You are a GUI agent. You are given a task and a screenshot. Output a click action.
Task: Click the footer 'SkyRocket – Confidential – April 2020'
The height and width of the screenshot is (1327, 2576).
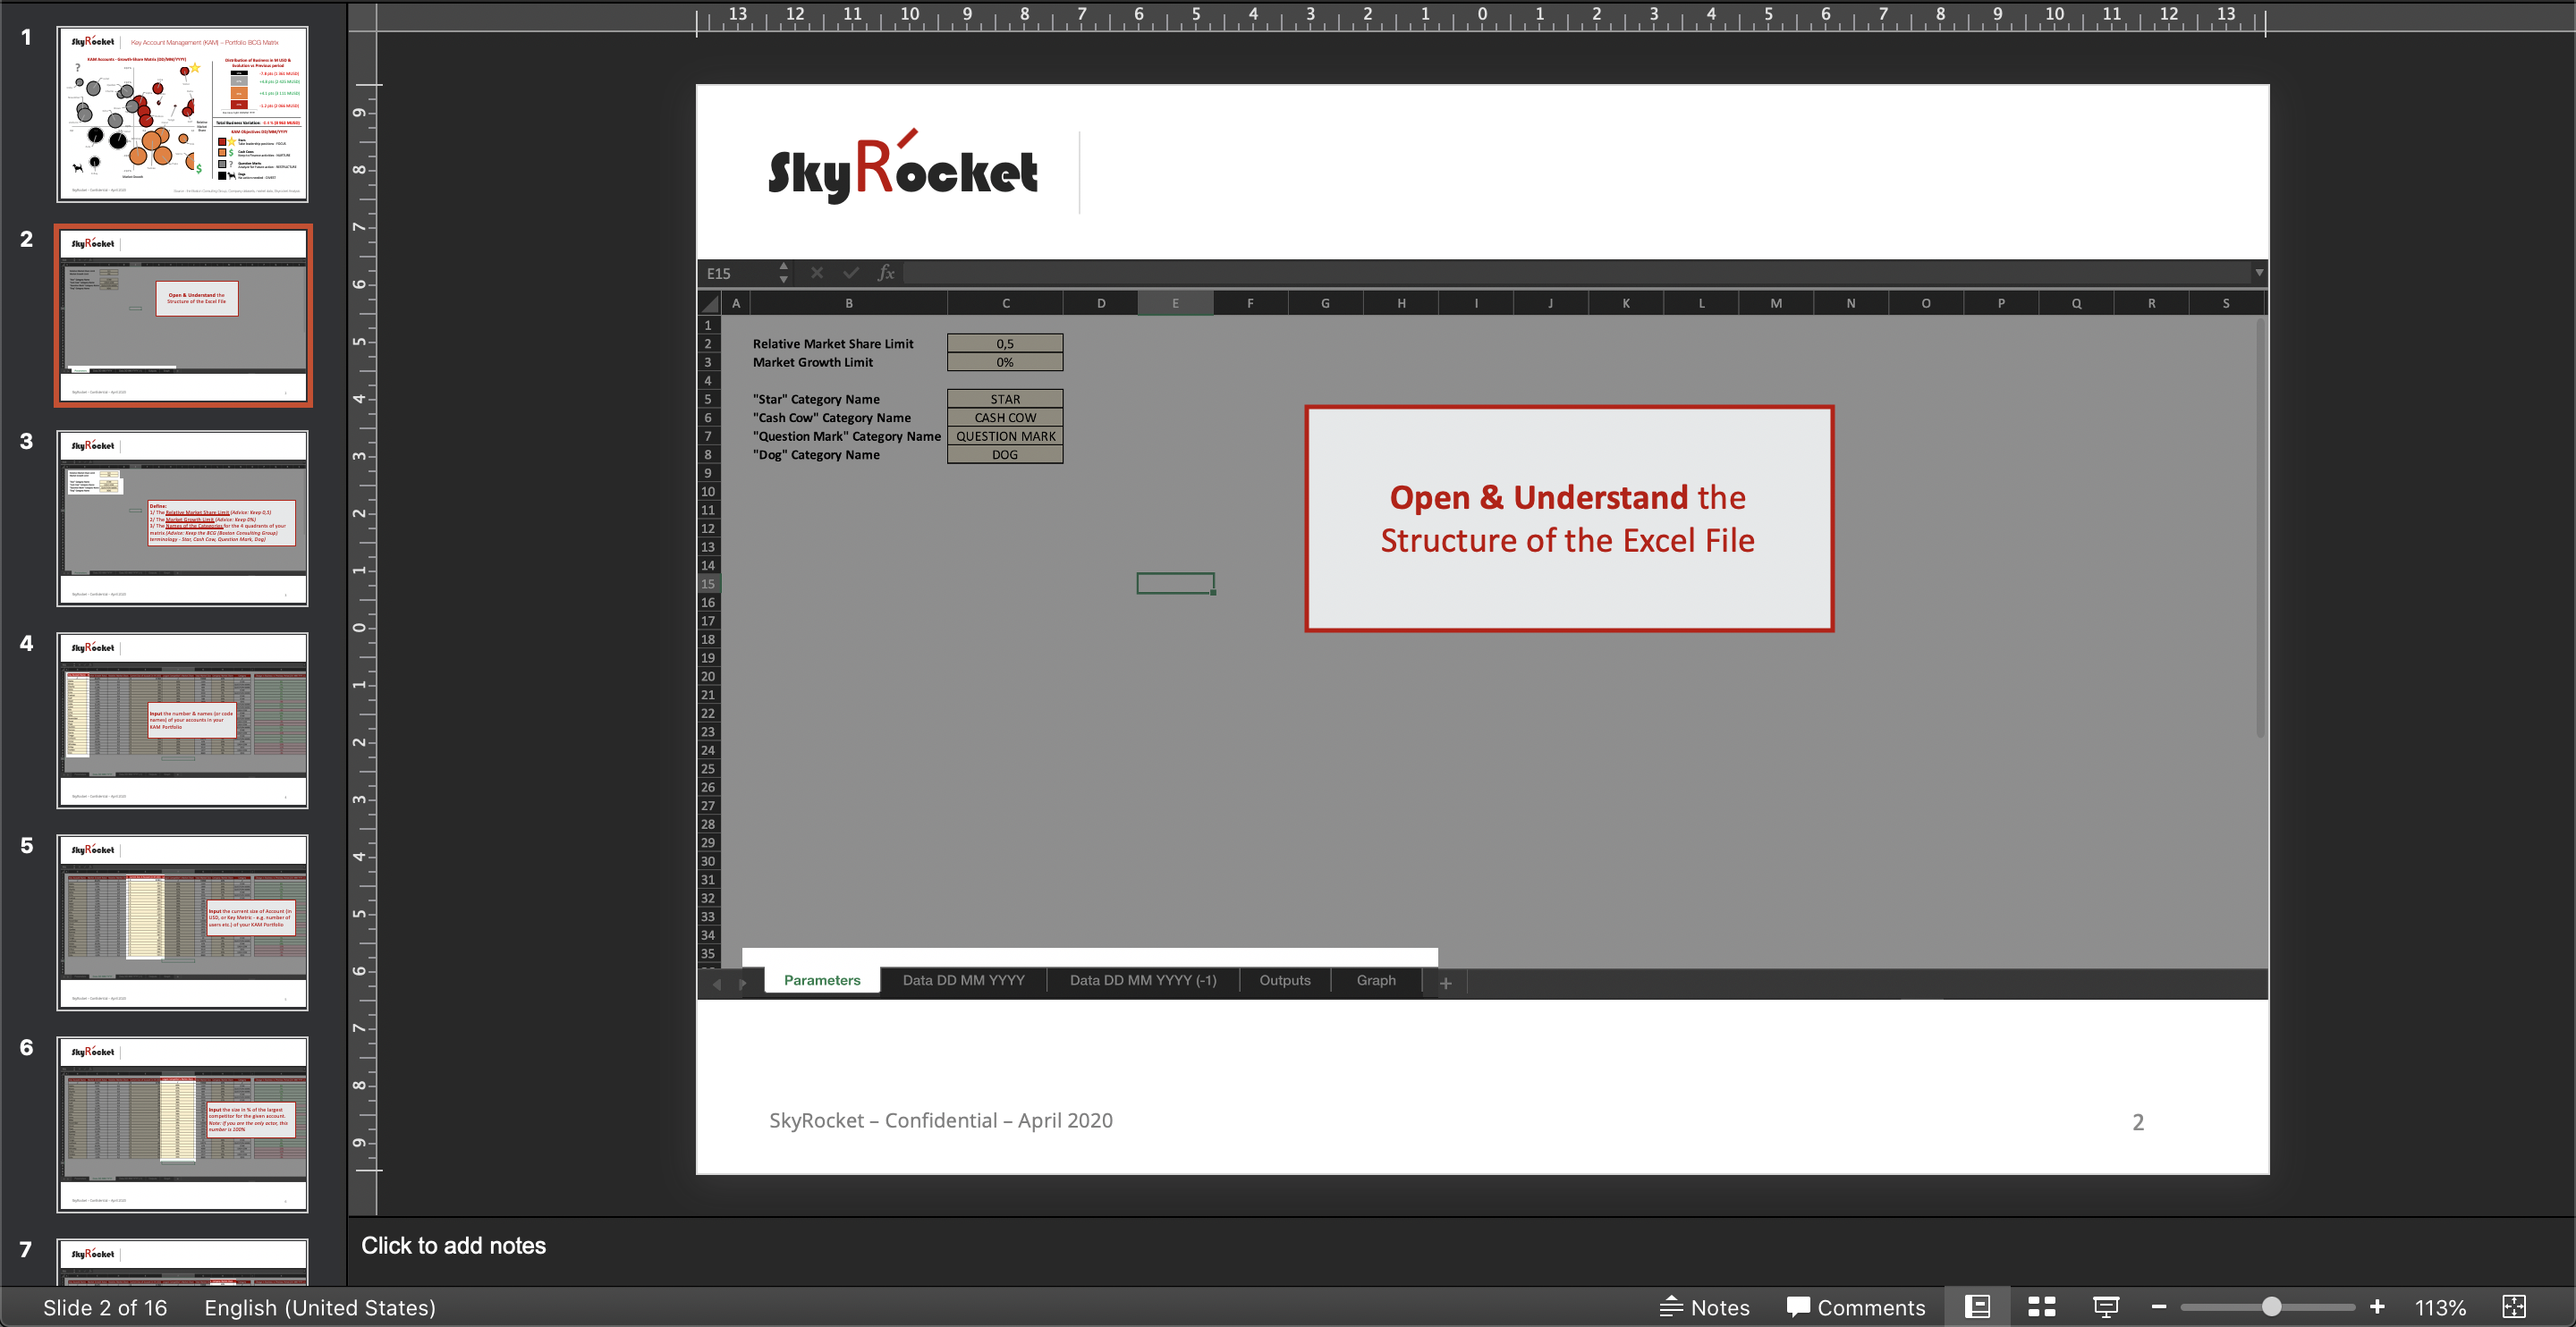(940, 1120)
